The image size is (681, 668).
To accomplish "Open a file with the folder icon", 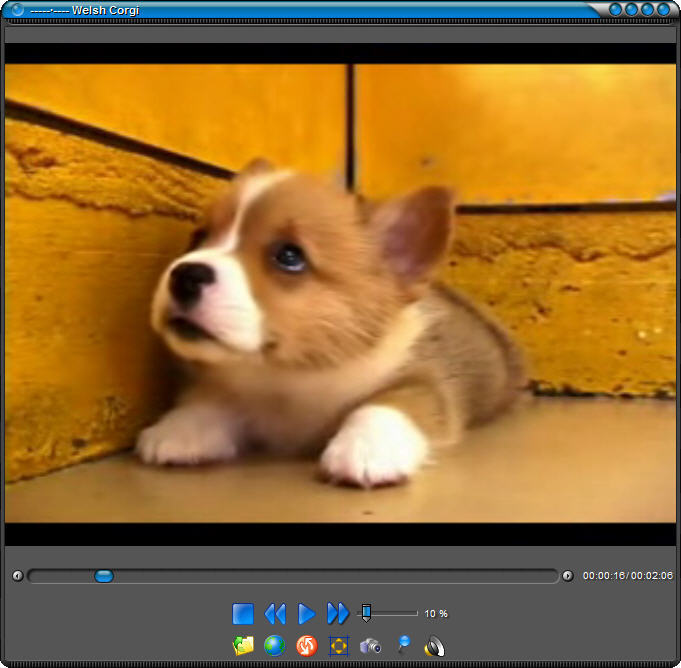I will (243, 646).
